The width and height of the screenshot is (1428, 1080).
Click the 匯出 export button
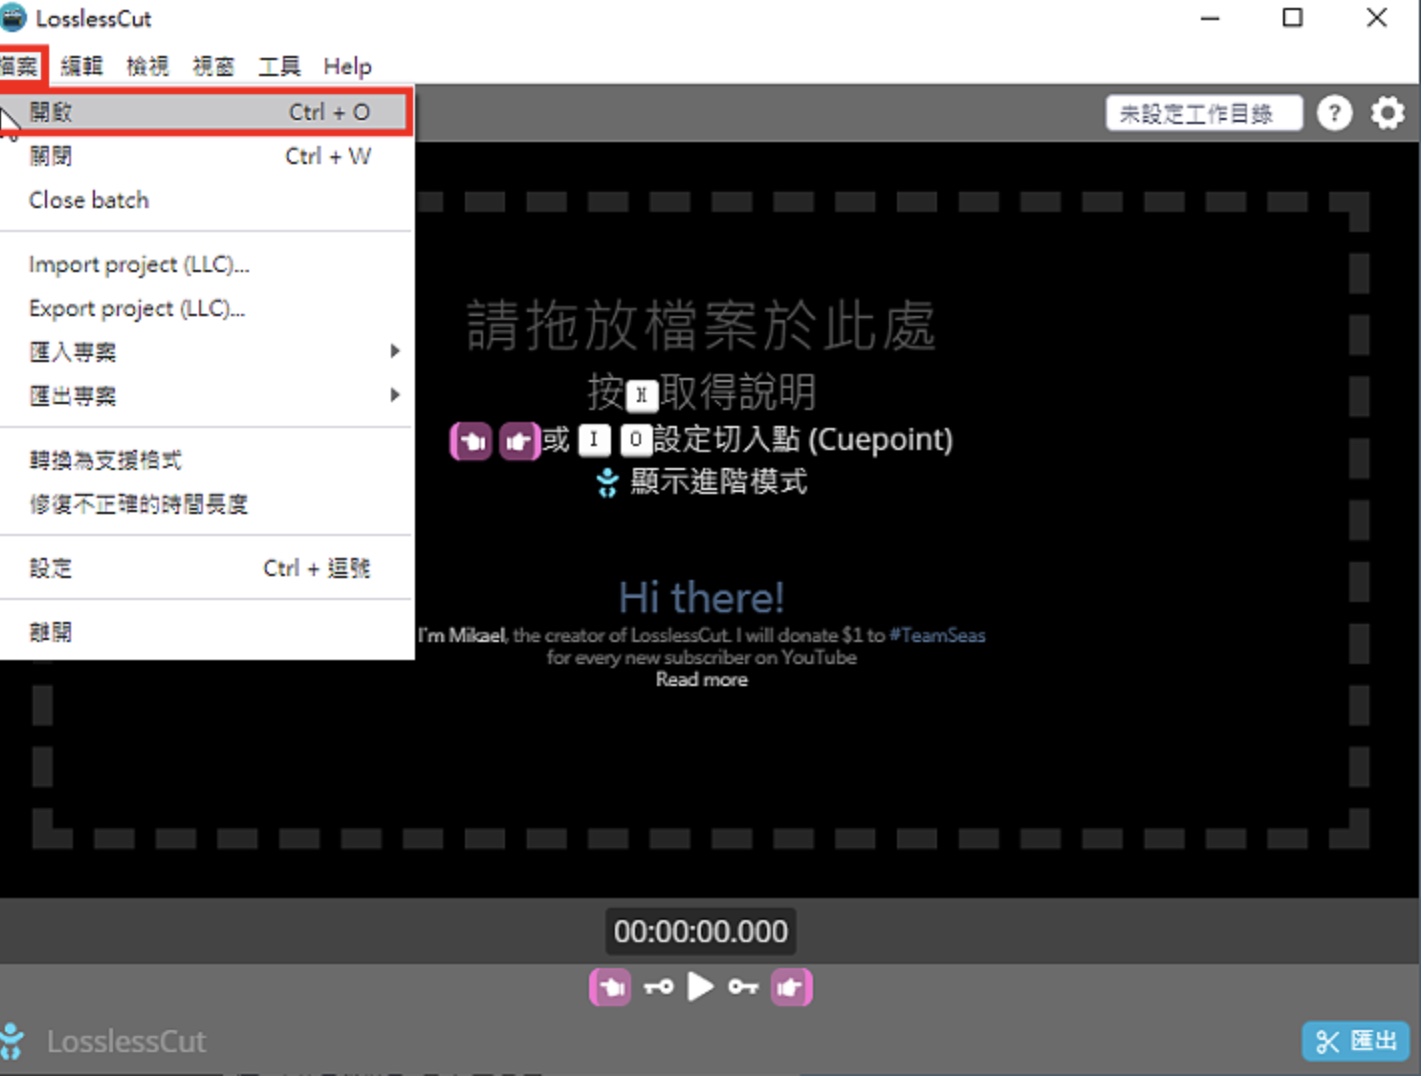point(1355,1041)
